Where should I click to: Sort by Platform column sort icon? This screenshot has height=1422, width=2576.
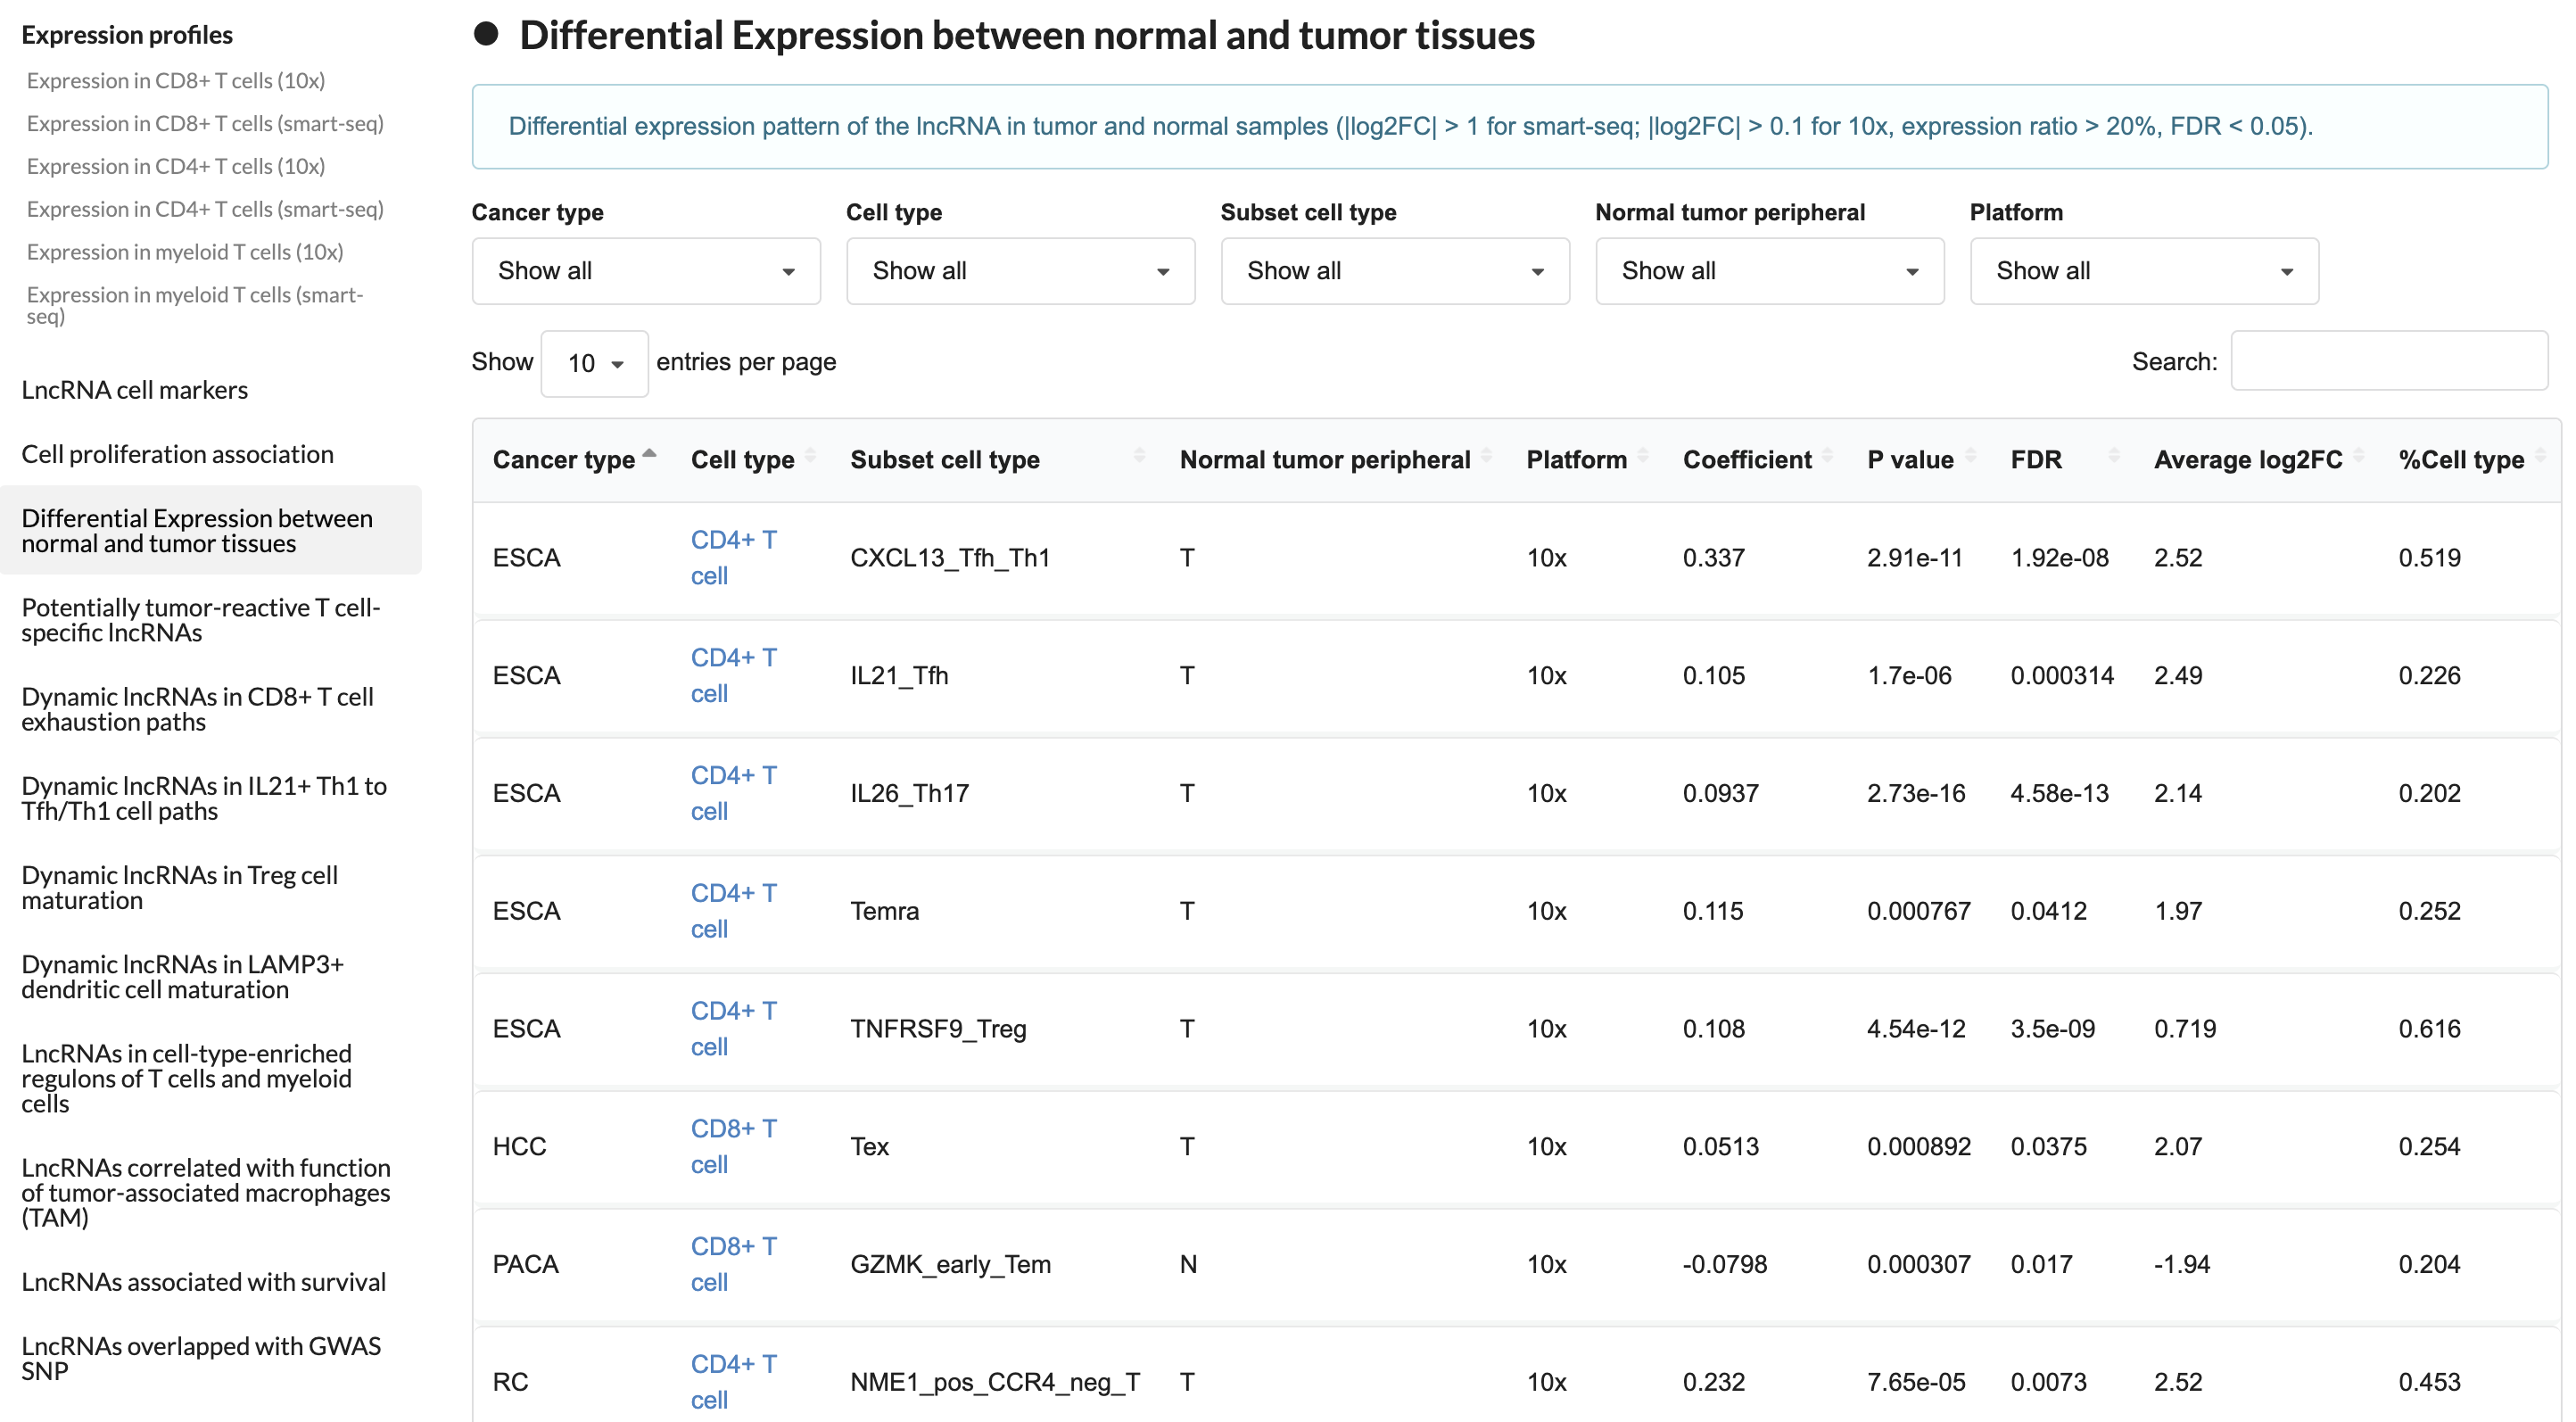(1642, 457)
